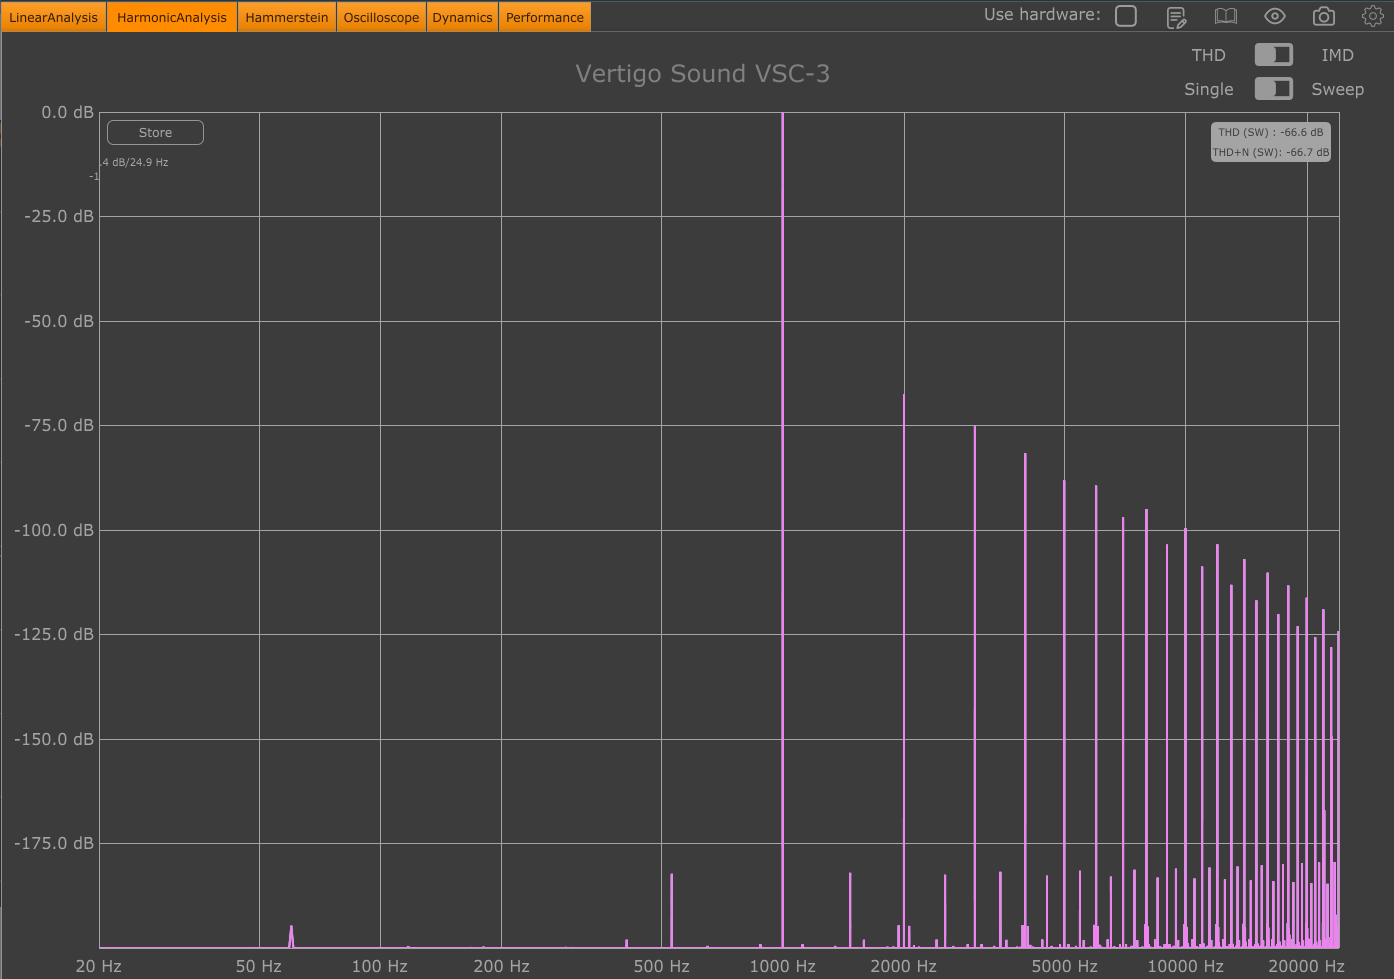Image resolution: width=1394 pixels, height=979 pixels.
Task: Click the THD mode label
Action: point(1208,55)
